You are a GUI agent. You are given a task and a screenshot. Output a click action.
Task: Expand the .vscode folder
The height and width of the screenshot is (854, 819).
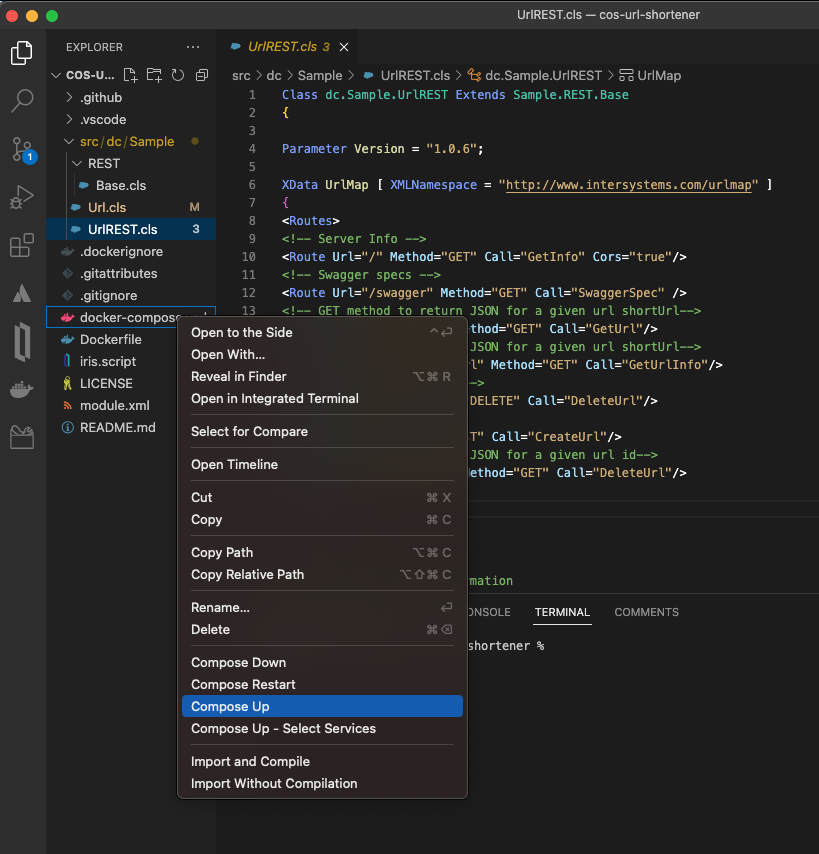point(102,120)
